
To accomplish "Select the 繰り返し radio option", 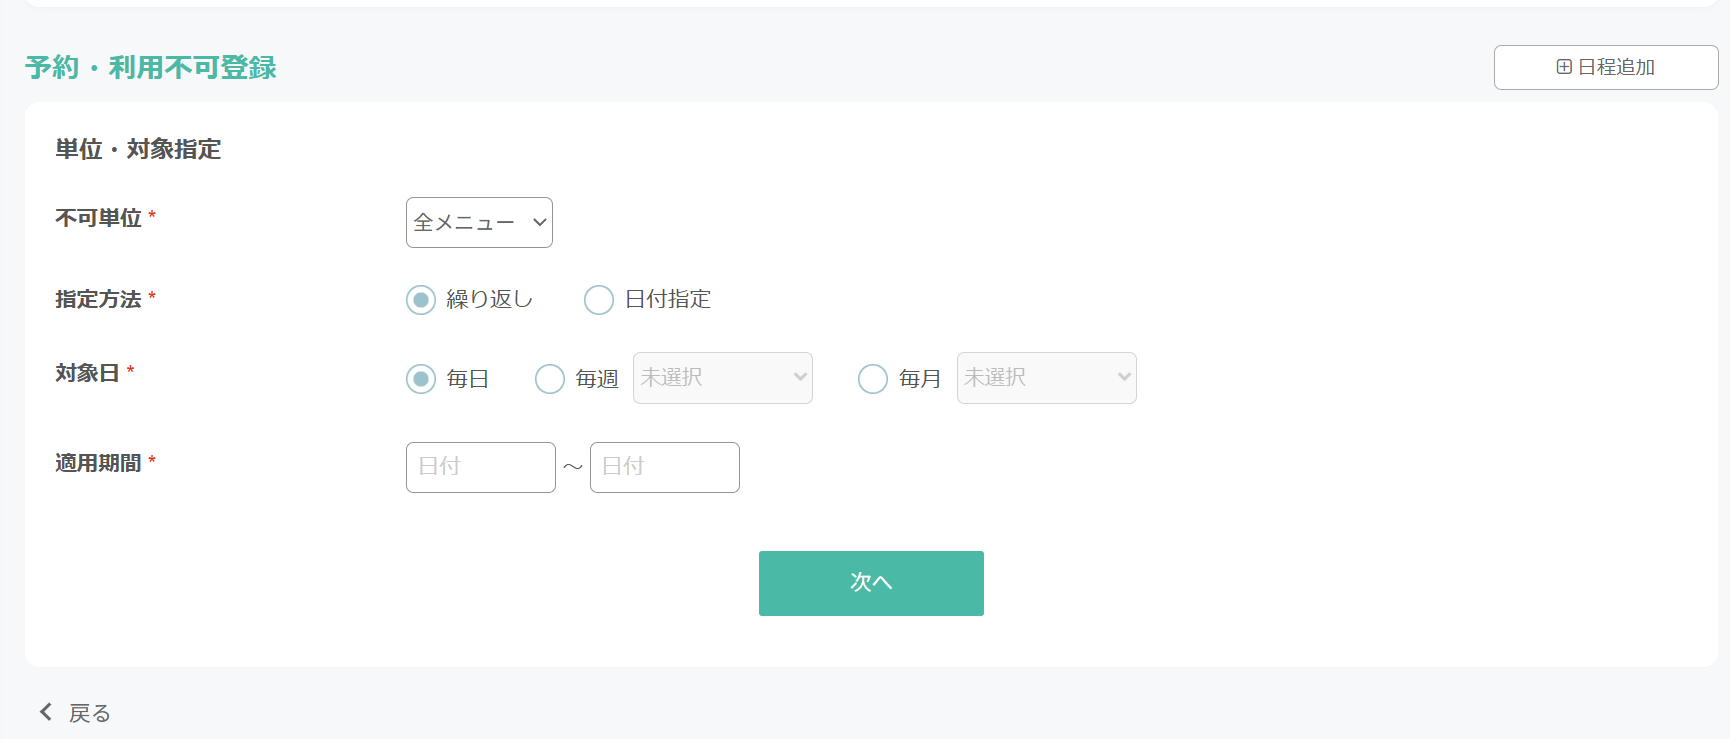I will click(421, 300).
